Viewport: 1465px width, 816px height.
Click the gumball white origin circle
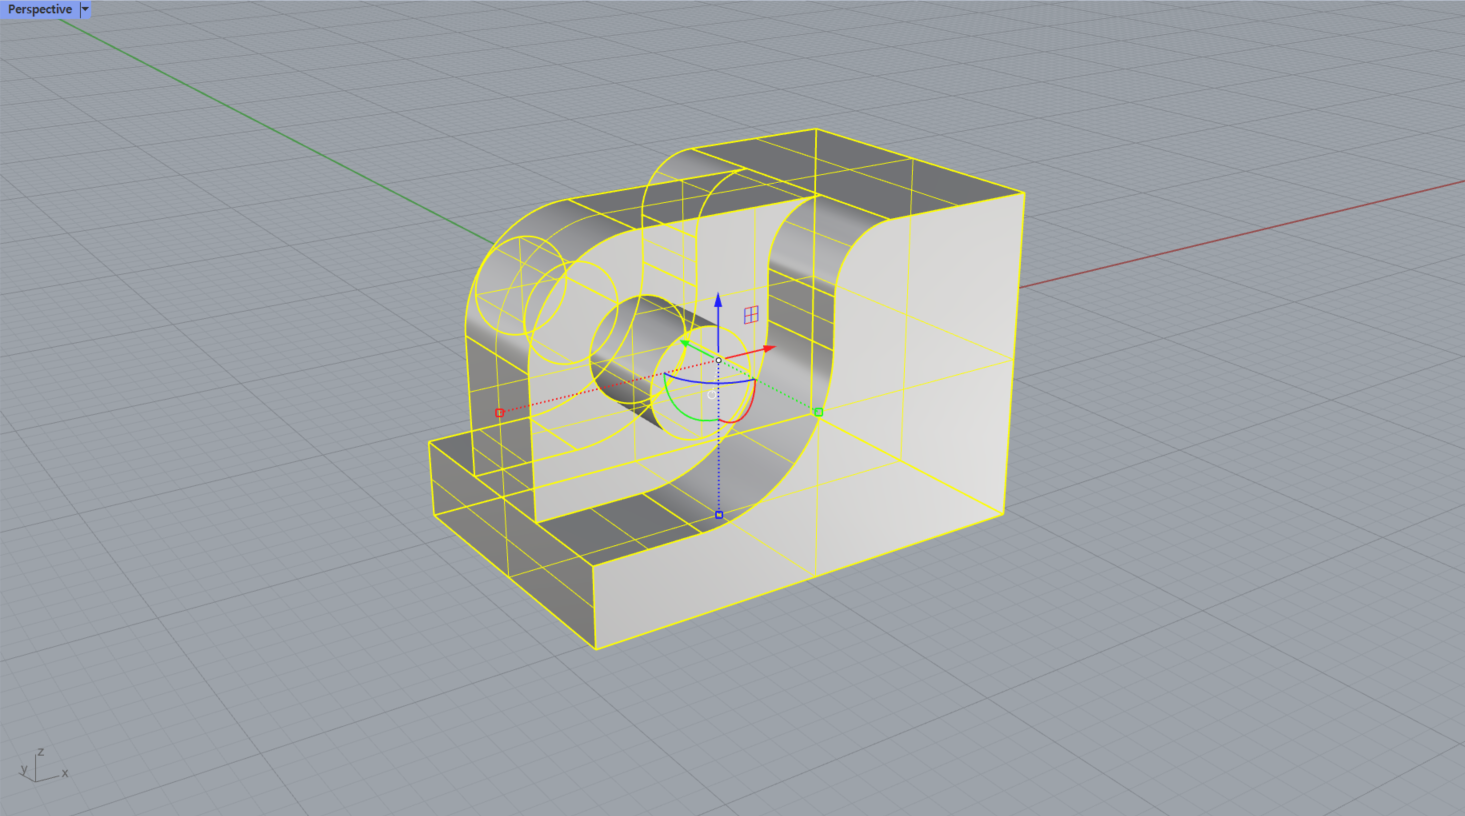(x=718, y=360)
